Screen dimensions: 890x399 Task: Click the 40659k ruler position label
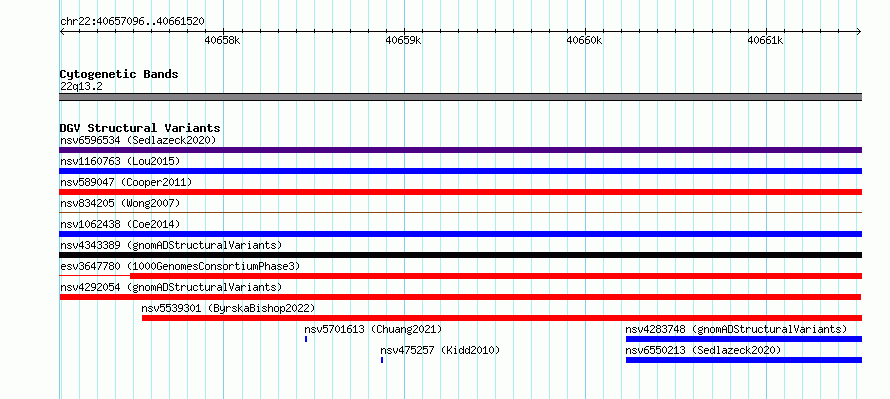(404, 40)
